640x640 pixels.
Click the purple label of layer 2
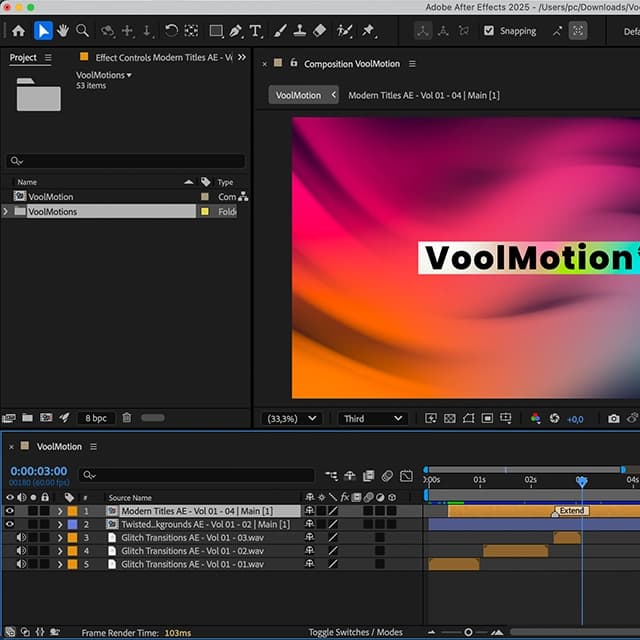coord(72,524)
